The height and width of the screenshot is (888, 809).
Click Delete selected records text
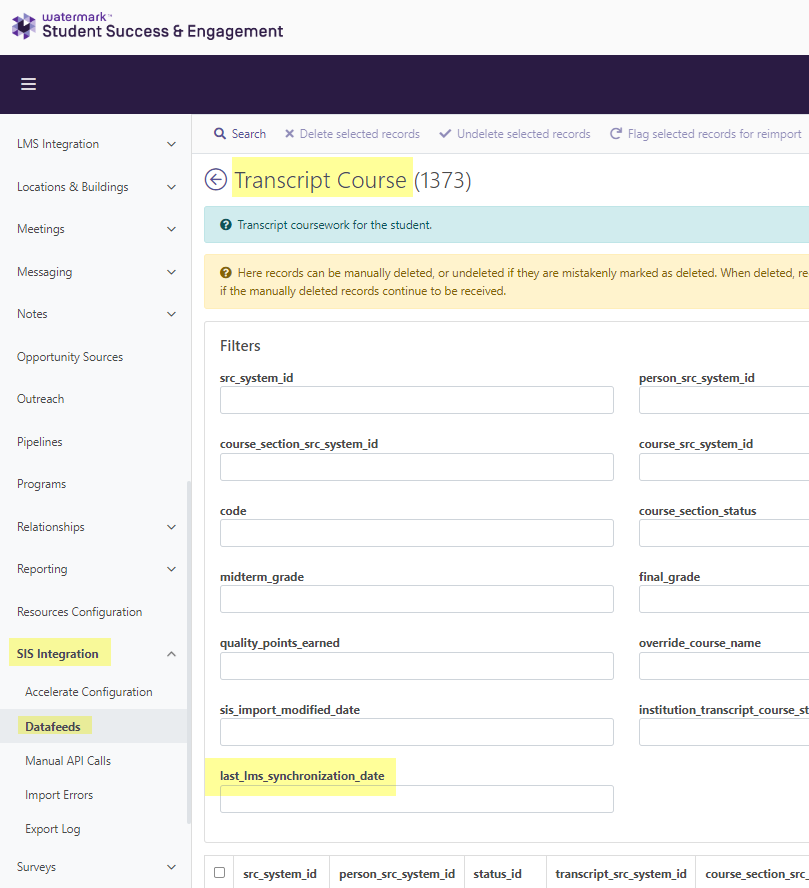[359, 134]
